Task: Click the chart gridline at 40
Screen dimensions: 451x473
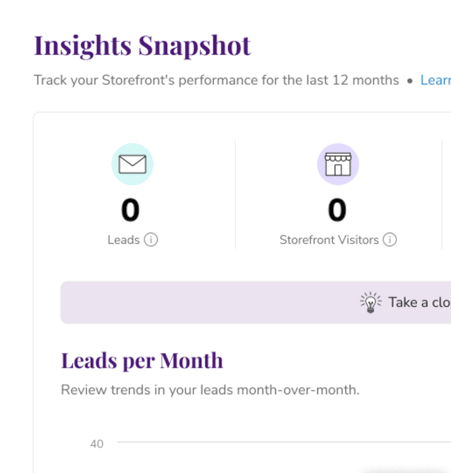Action: [284, 442]
